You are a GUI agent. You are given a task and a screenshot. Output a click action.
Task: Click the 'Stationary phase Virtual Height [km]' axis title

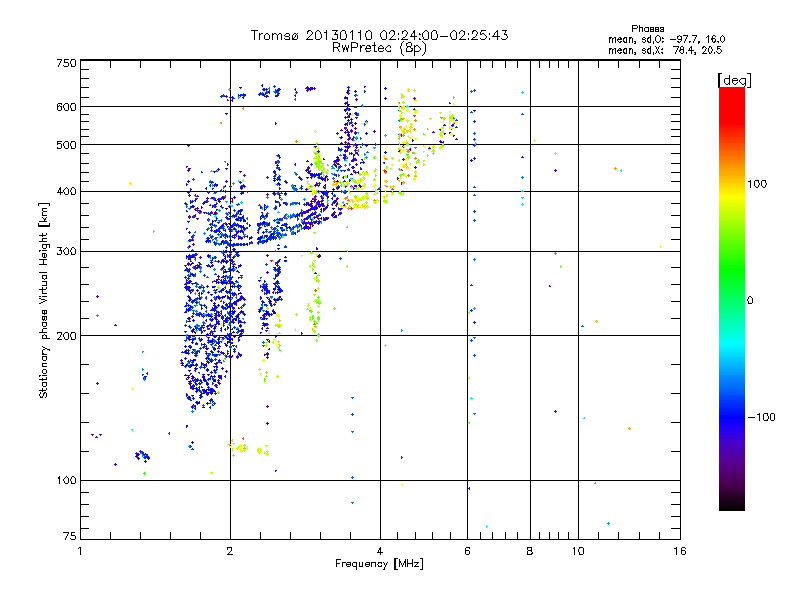[44, 300]
